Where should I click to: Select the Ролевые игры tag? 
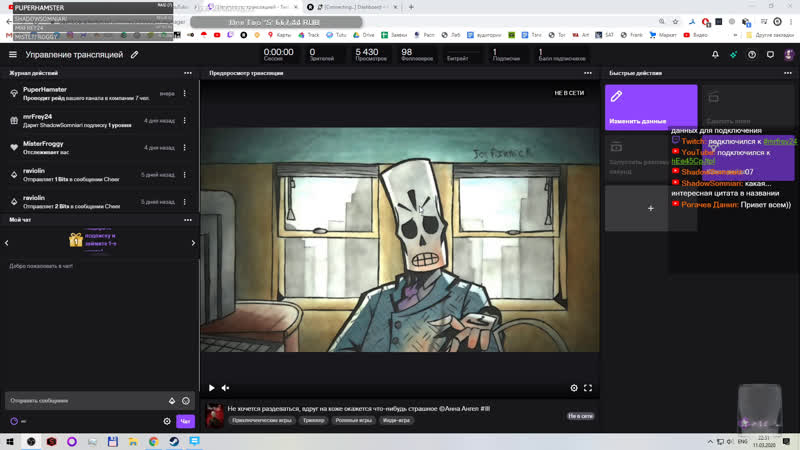354,420
